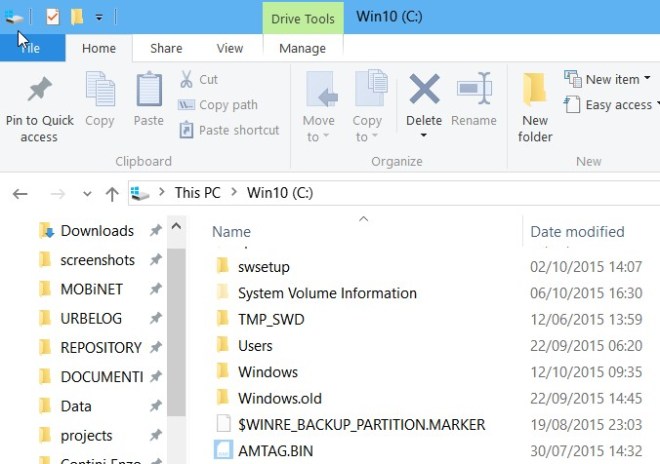Click the Users folder icon
The height and width of the screenshot is (464, 660).
[223, 344]
